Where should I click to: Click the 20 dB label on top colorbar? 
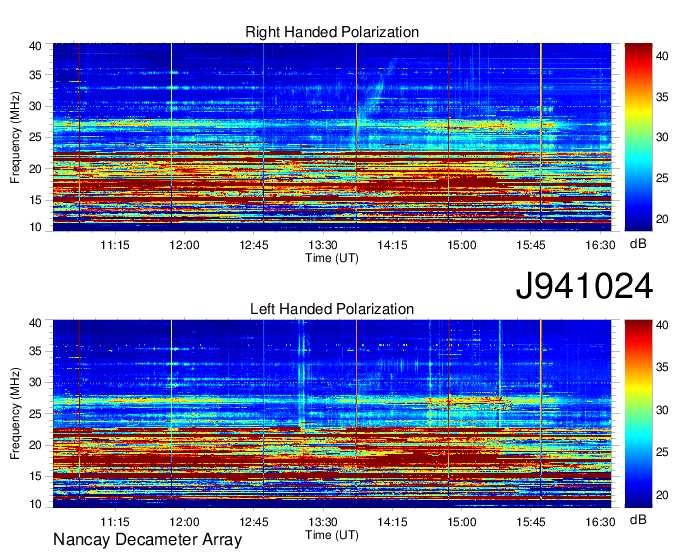click(662, 219)
